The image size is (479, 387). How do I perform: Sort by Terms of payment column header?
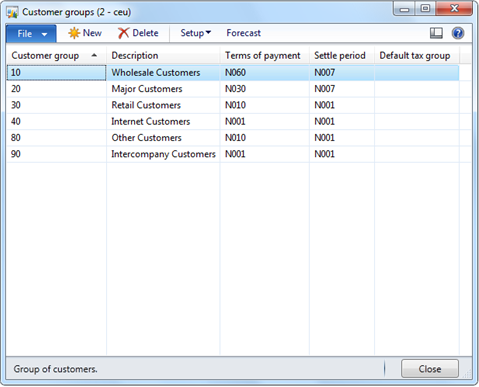(265, 55)
